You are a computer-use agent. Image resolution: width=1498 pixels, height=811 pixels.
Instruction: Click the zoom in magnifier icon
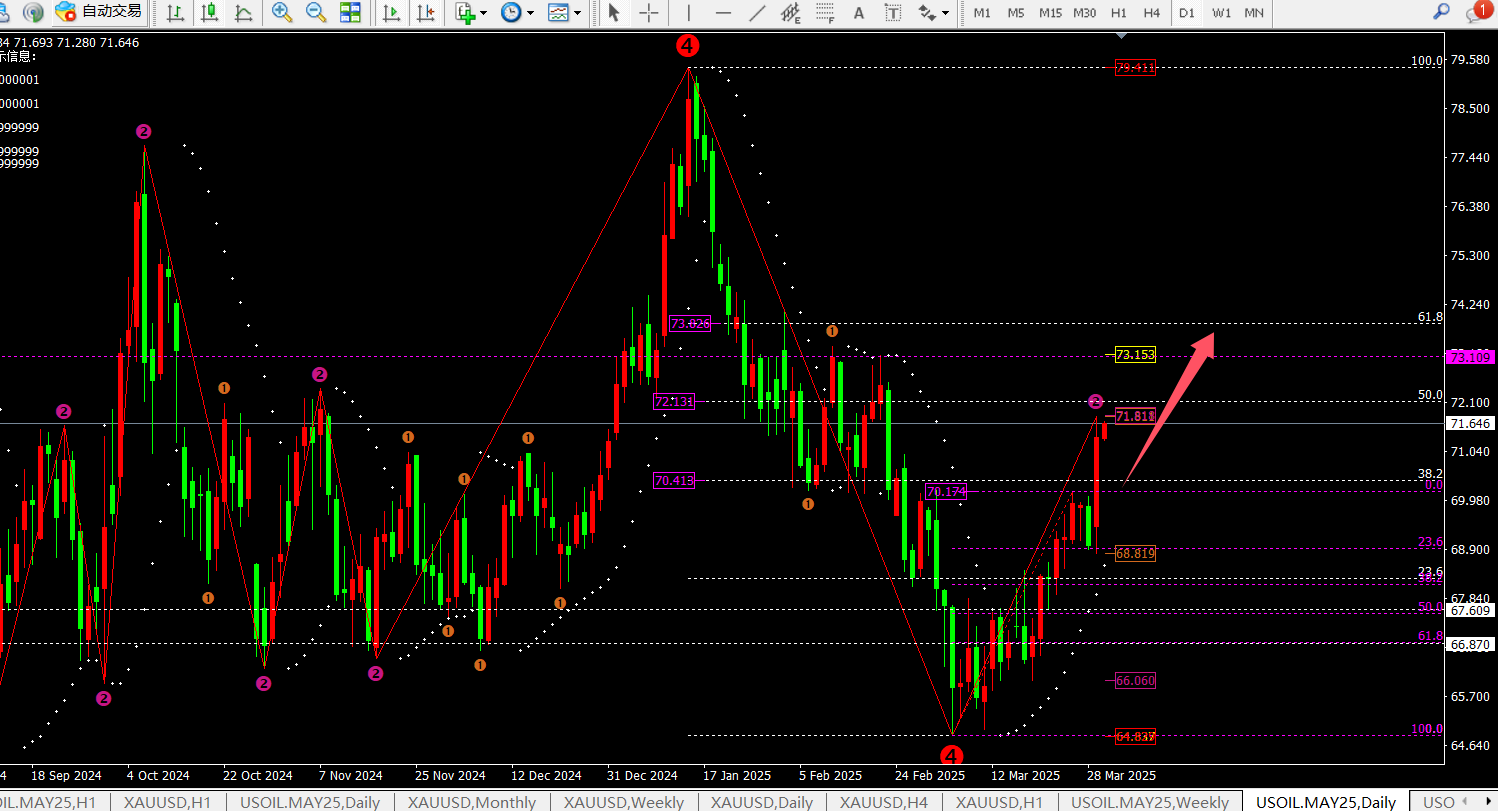(x=282, y=13)
